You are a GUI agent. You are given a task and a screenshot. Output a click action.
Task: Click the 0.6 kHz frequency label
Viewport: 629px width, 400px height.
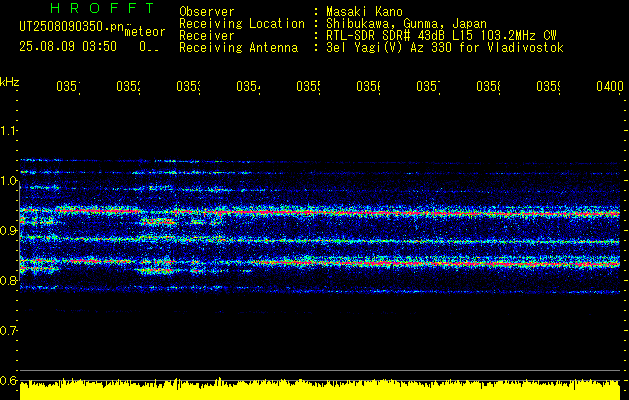pyautogui.click(x=8, y=380)
